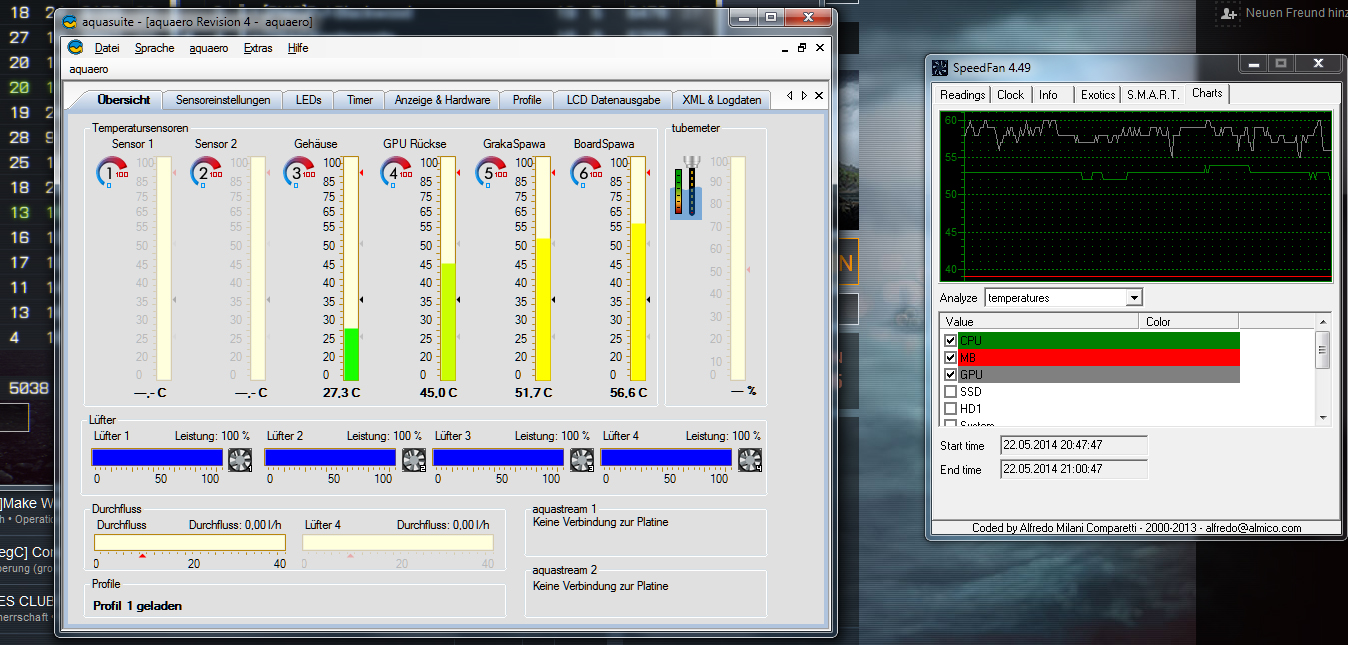Click the aquasuite menu bar logo icon
1348x645 pixels.
point(75,48)
